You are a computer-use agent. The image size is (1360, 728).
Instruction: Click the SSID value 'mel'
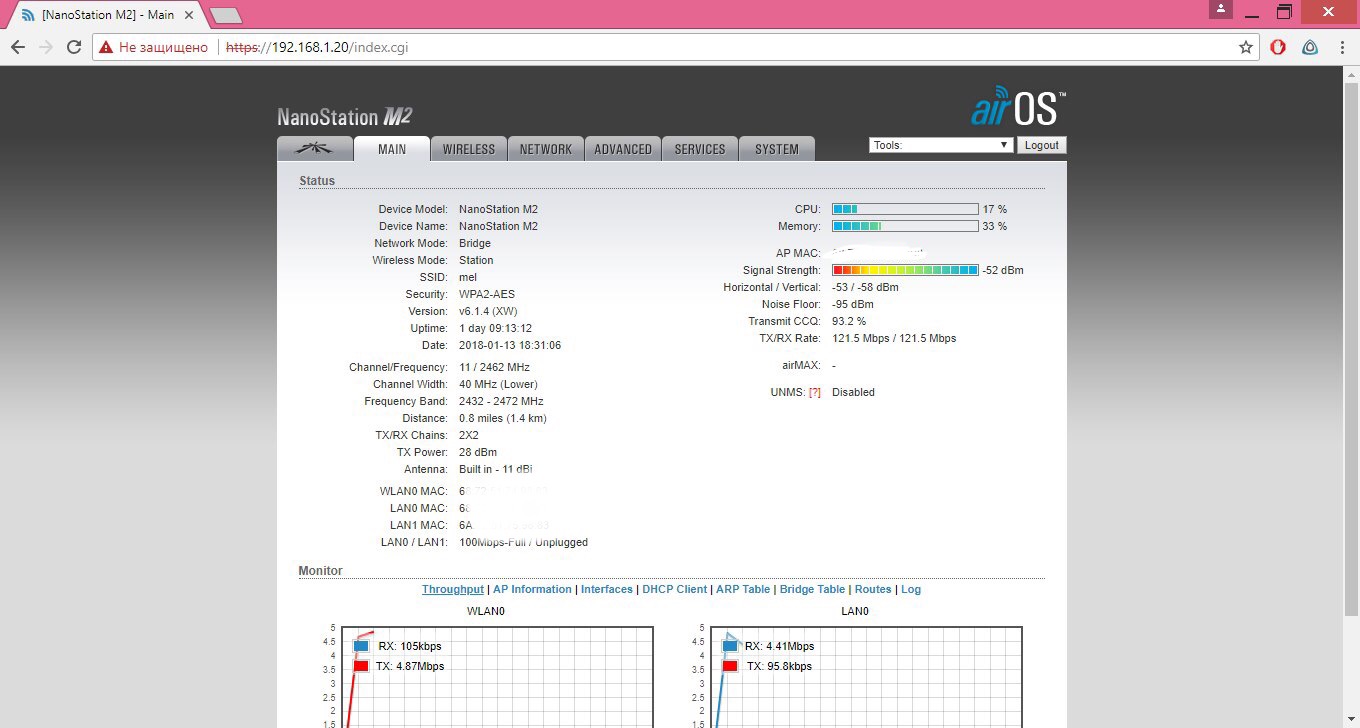click(x=468, y=277)
